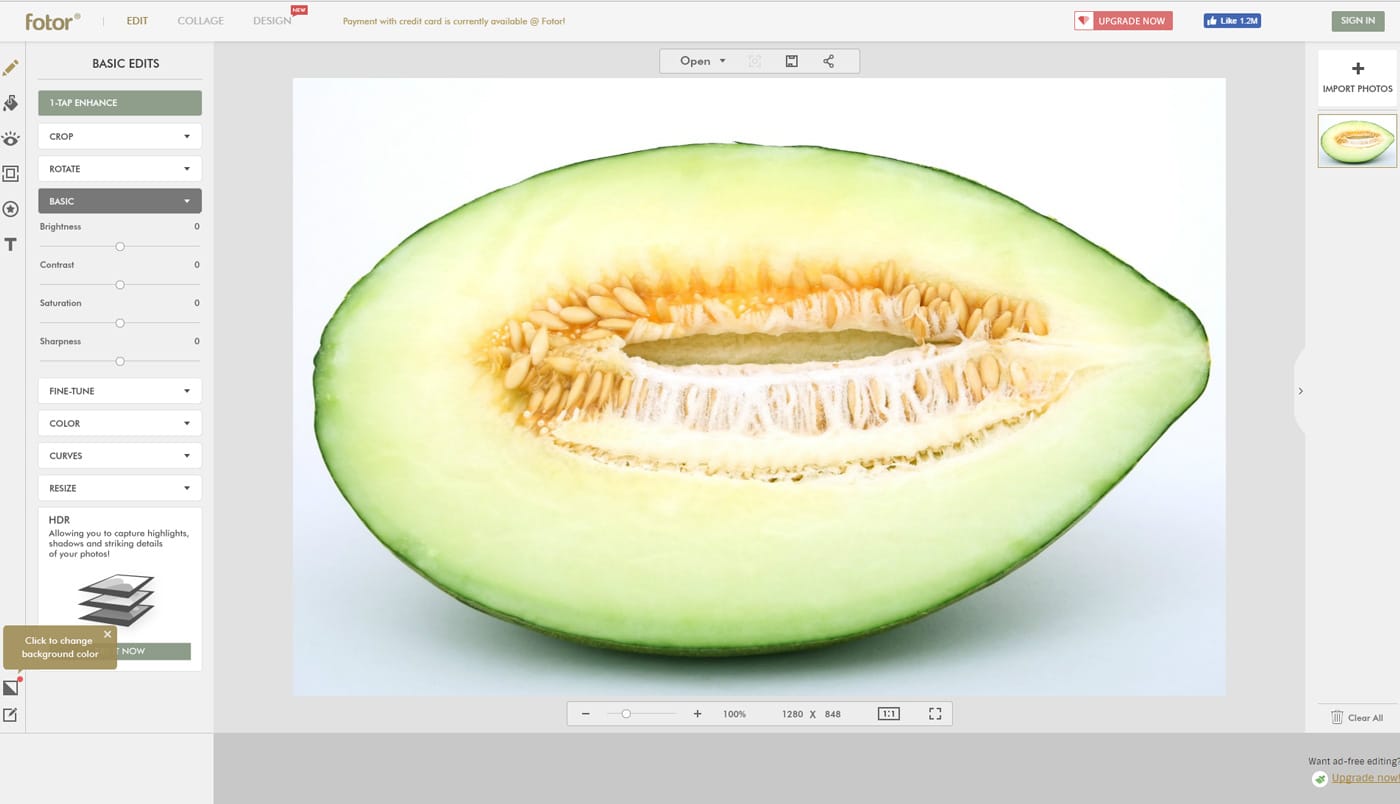Switch to the Collage tab

(200, 21)
